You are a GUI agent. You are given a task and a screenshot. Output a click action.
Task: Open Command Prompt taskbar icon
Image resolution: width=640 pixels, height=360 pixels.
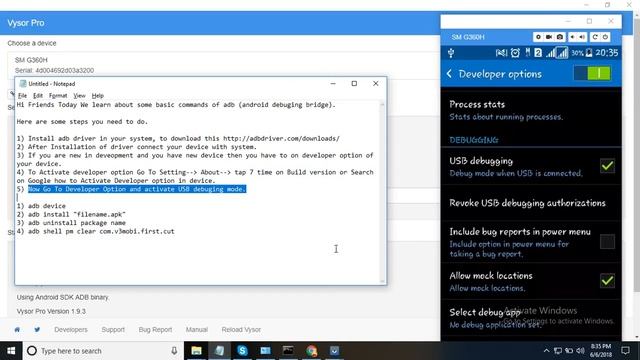288,351
